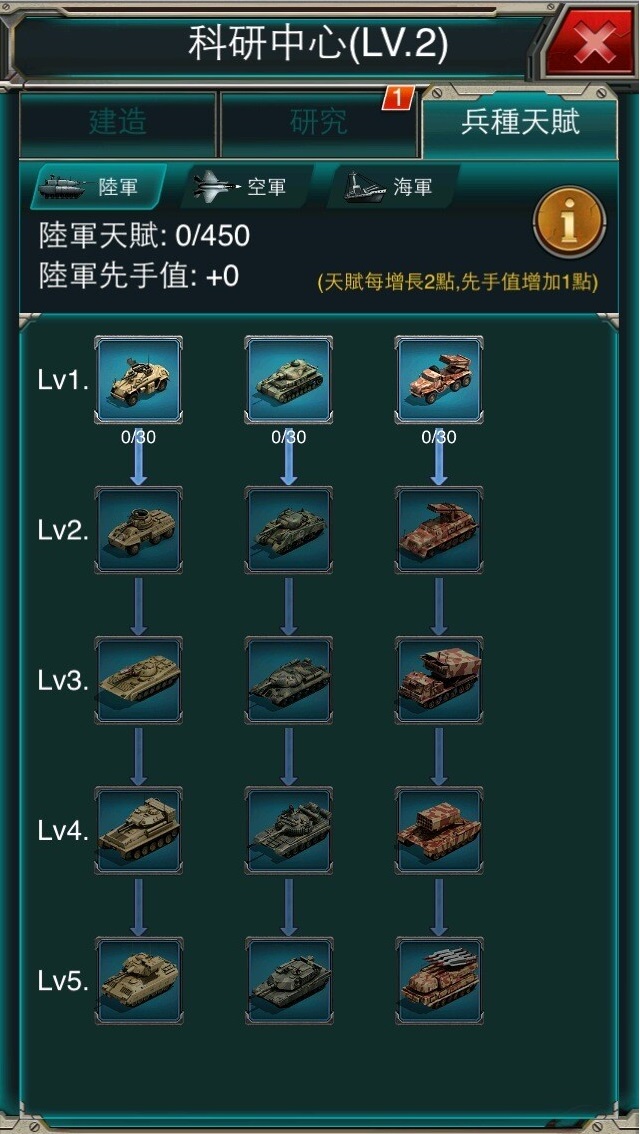Switch to the 海軍 navy category
The height and width of the screenshot is (1134, 640).
point(393,187)
